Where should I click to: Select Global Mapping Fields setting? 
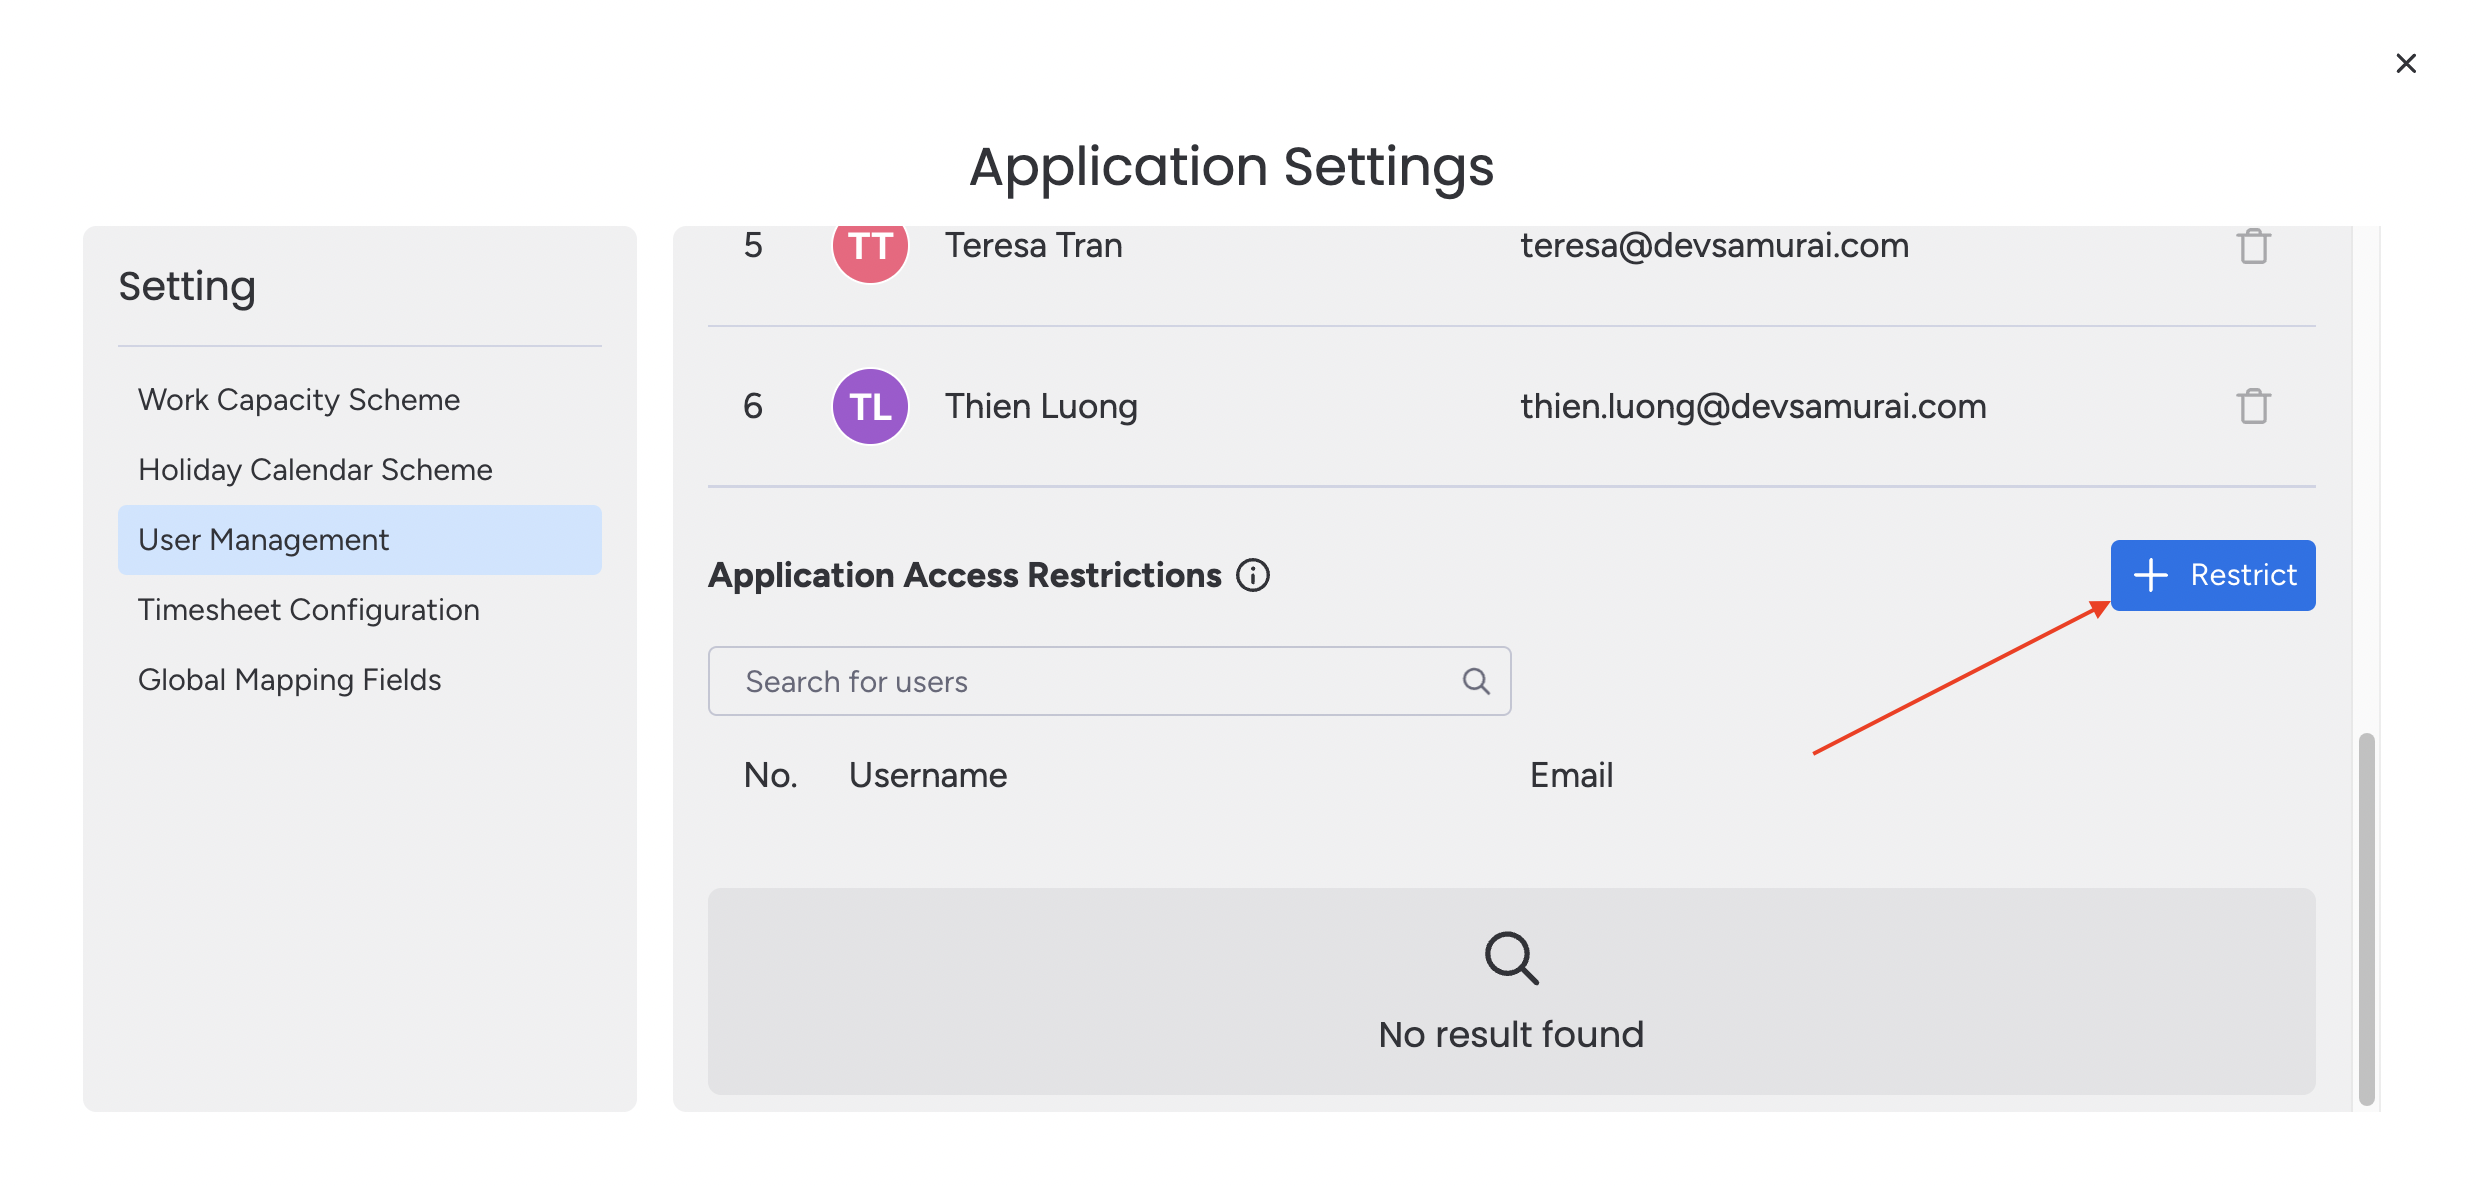(289, 677)
